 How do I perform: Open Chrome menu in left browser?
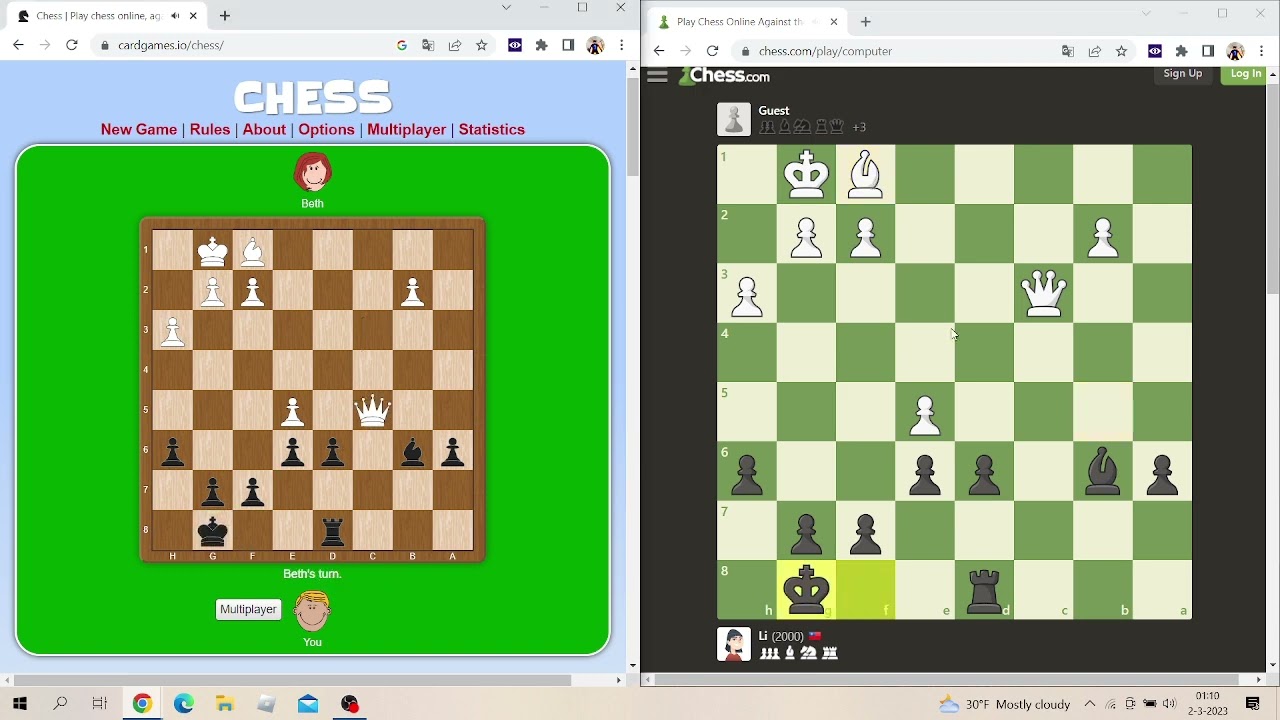pyautogui.click(x=622, y=45)
